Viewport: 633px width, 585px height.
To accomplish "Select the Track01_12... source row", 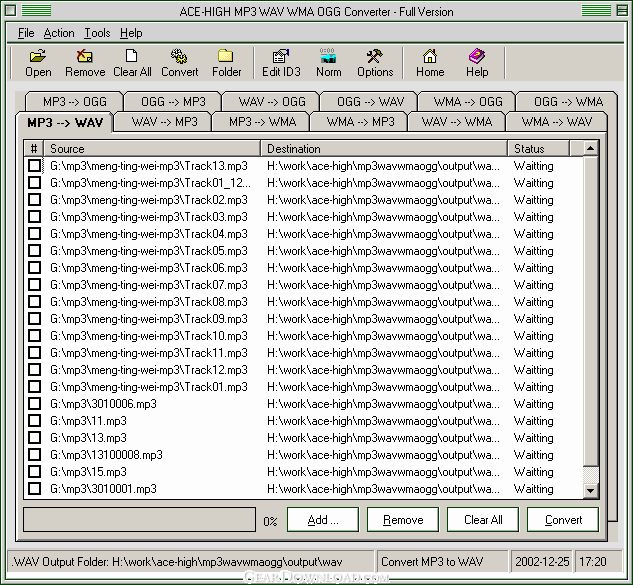I will click(x=150, y=183).
